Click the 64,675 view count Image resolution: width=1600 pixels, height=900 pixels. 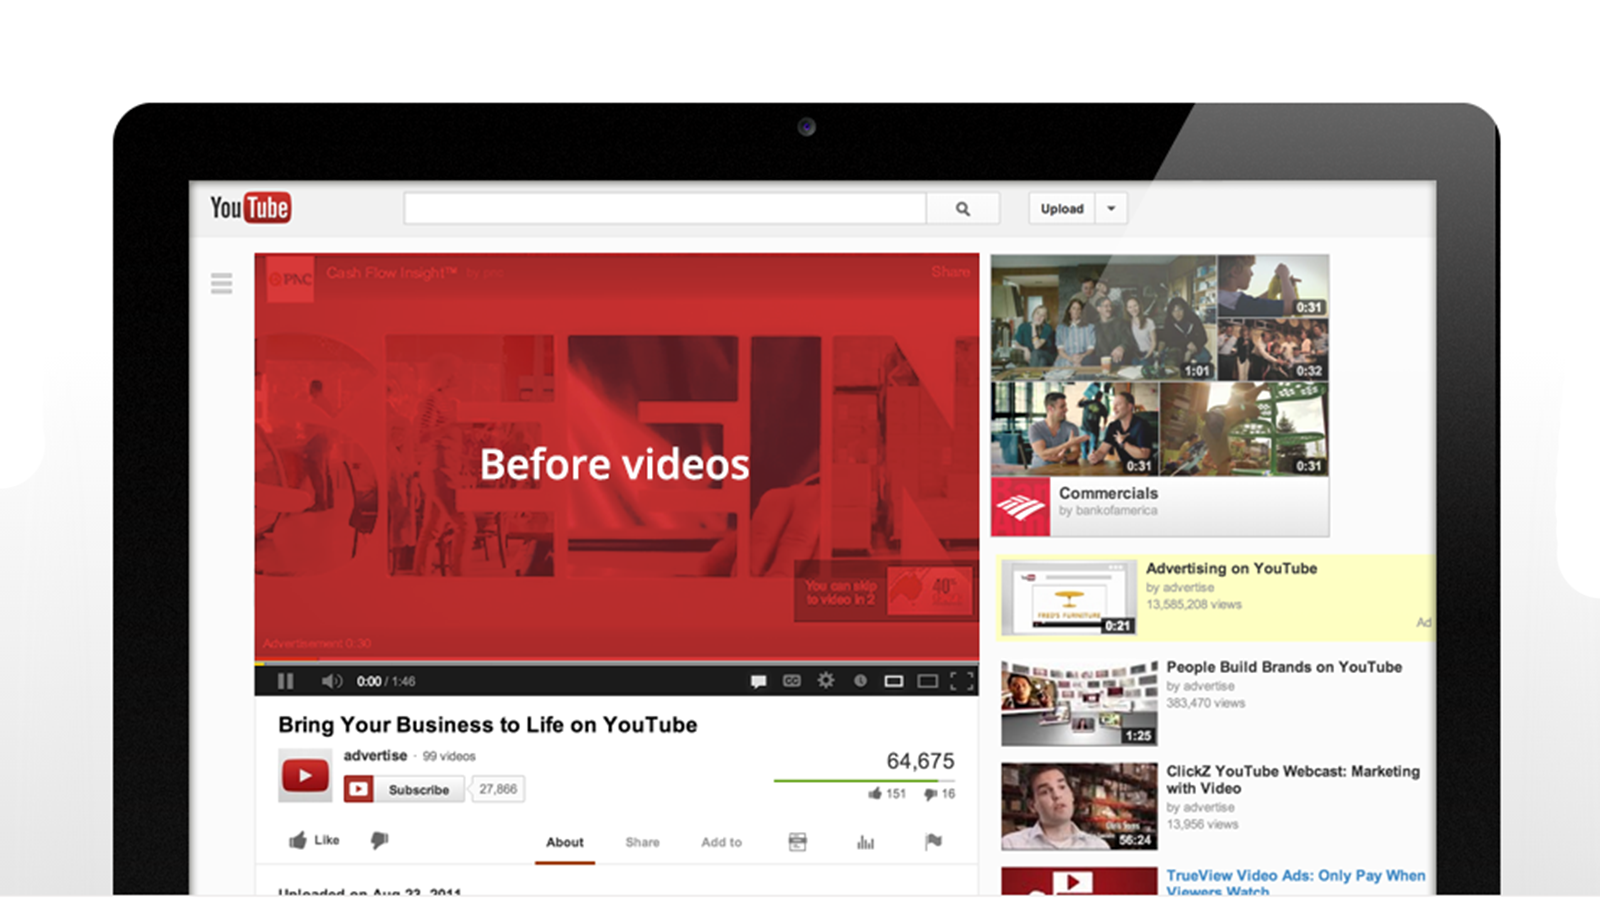click(x=920, y=761)
